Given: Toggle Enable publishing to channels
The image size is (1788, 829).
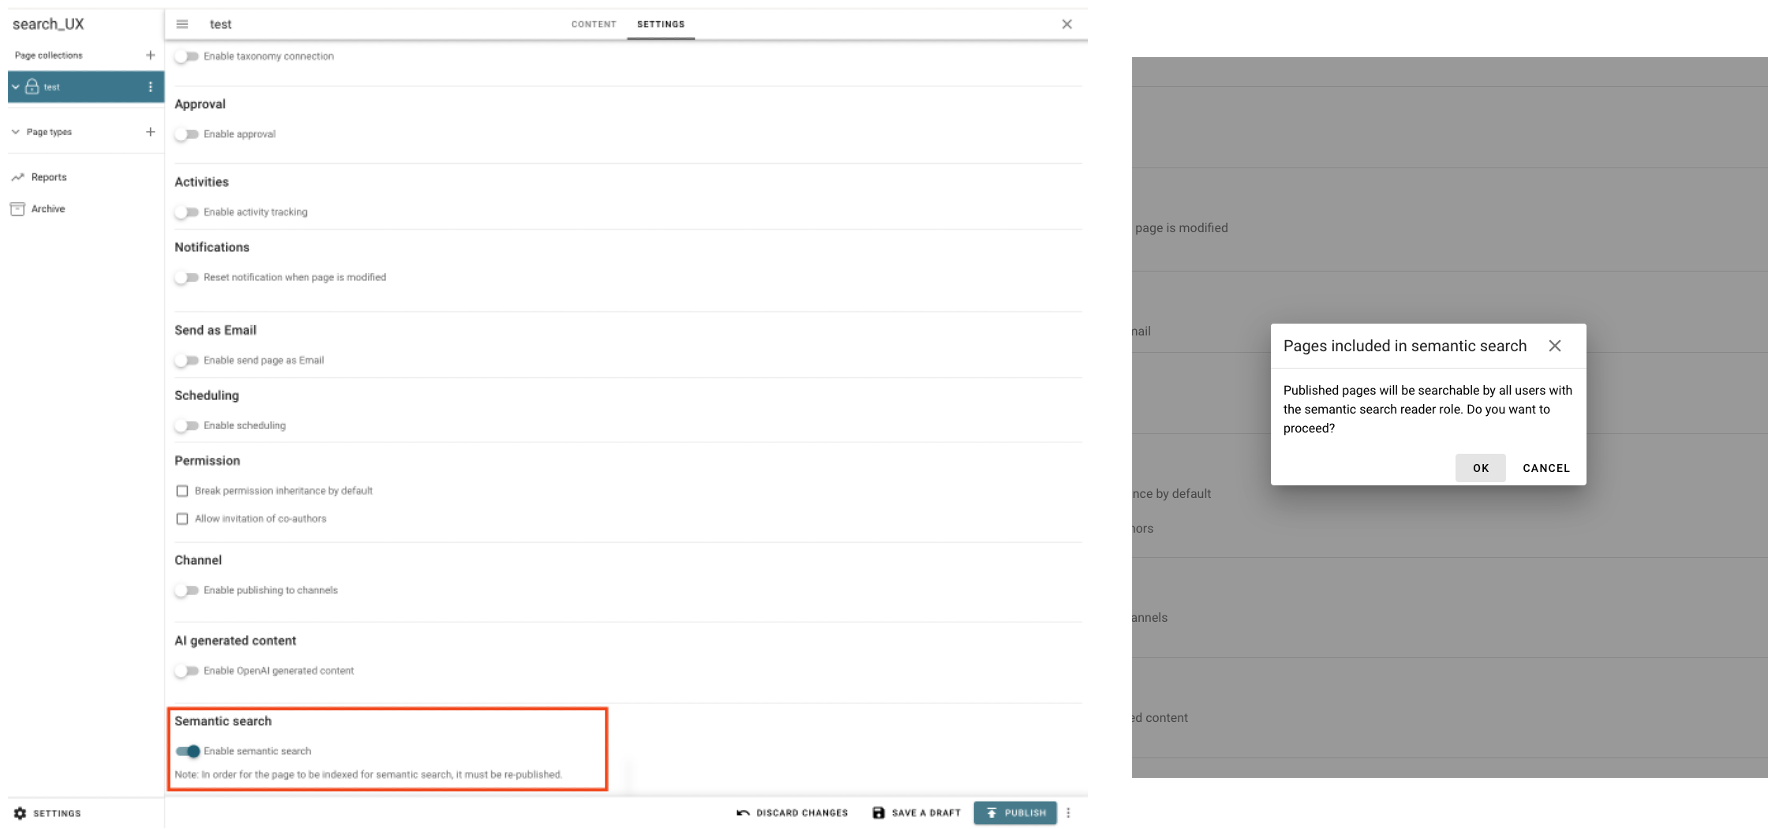Looking at the screenshot, I should pyautogui.click(x=186, y=591).
